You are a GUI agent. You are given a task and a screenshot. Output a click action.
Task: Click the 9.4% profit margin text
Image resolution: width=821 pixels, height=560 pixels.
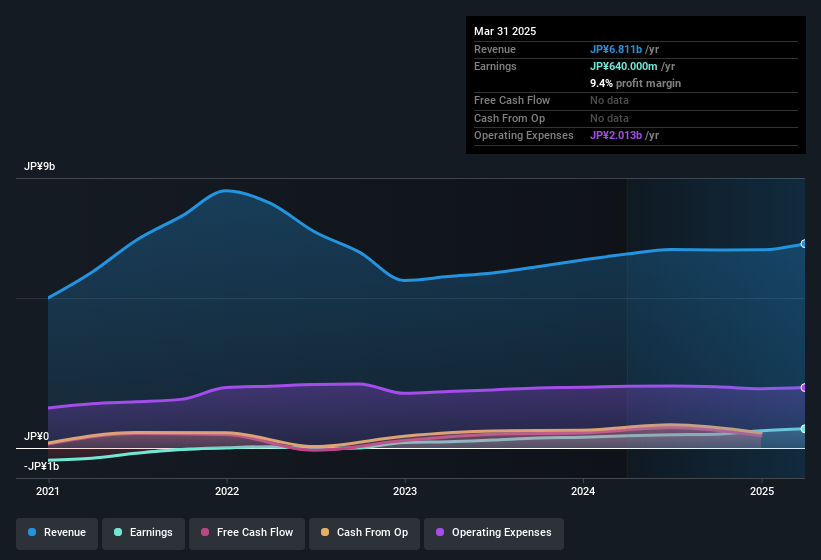[635, 83]
